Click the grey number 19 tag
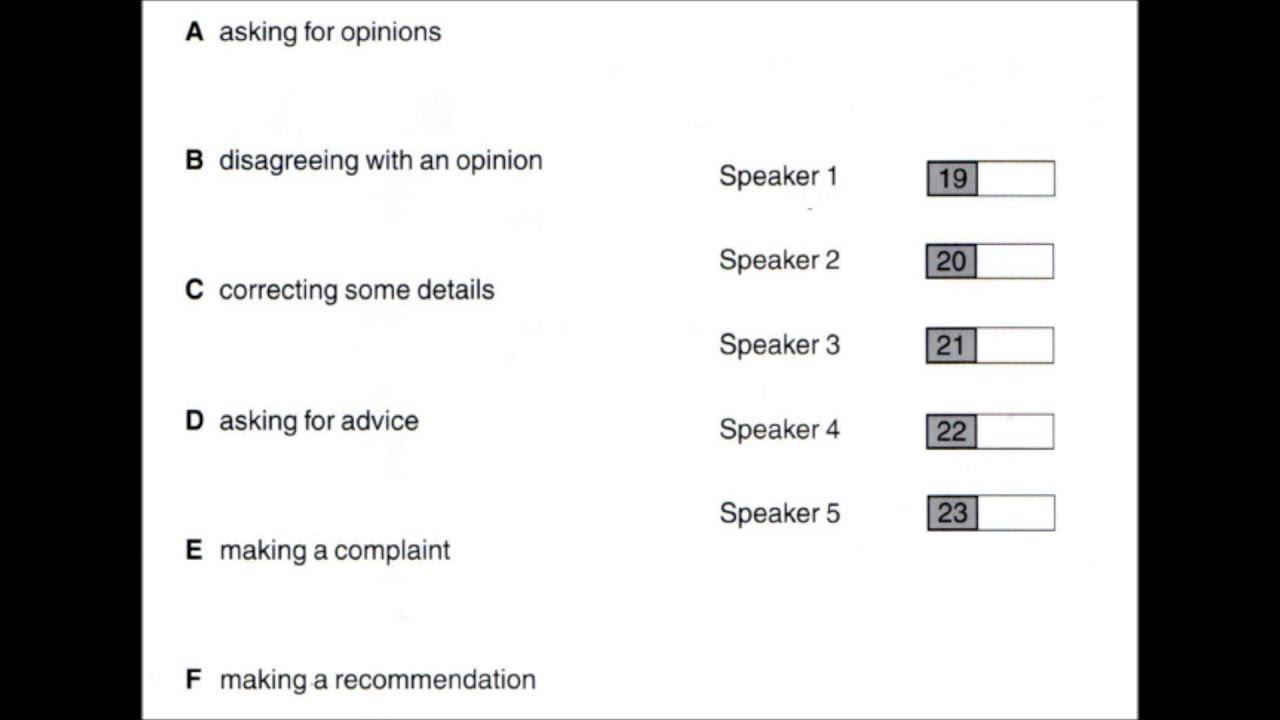Screen dimensions: 1280x720 952,179
